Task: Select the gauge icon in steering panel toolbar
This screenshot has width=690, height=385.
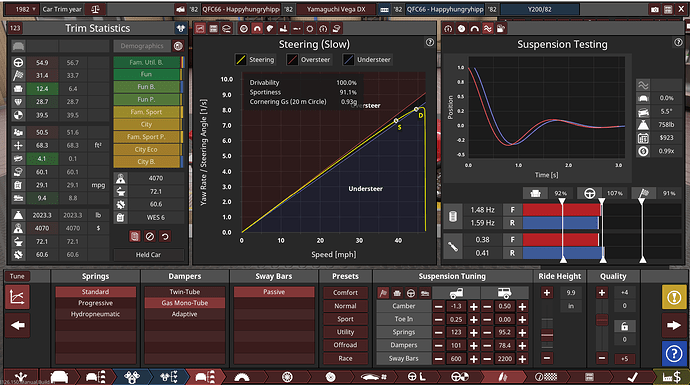Action: 323,29
